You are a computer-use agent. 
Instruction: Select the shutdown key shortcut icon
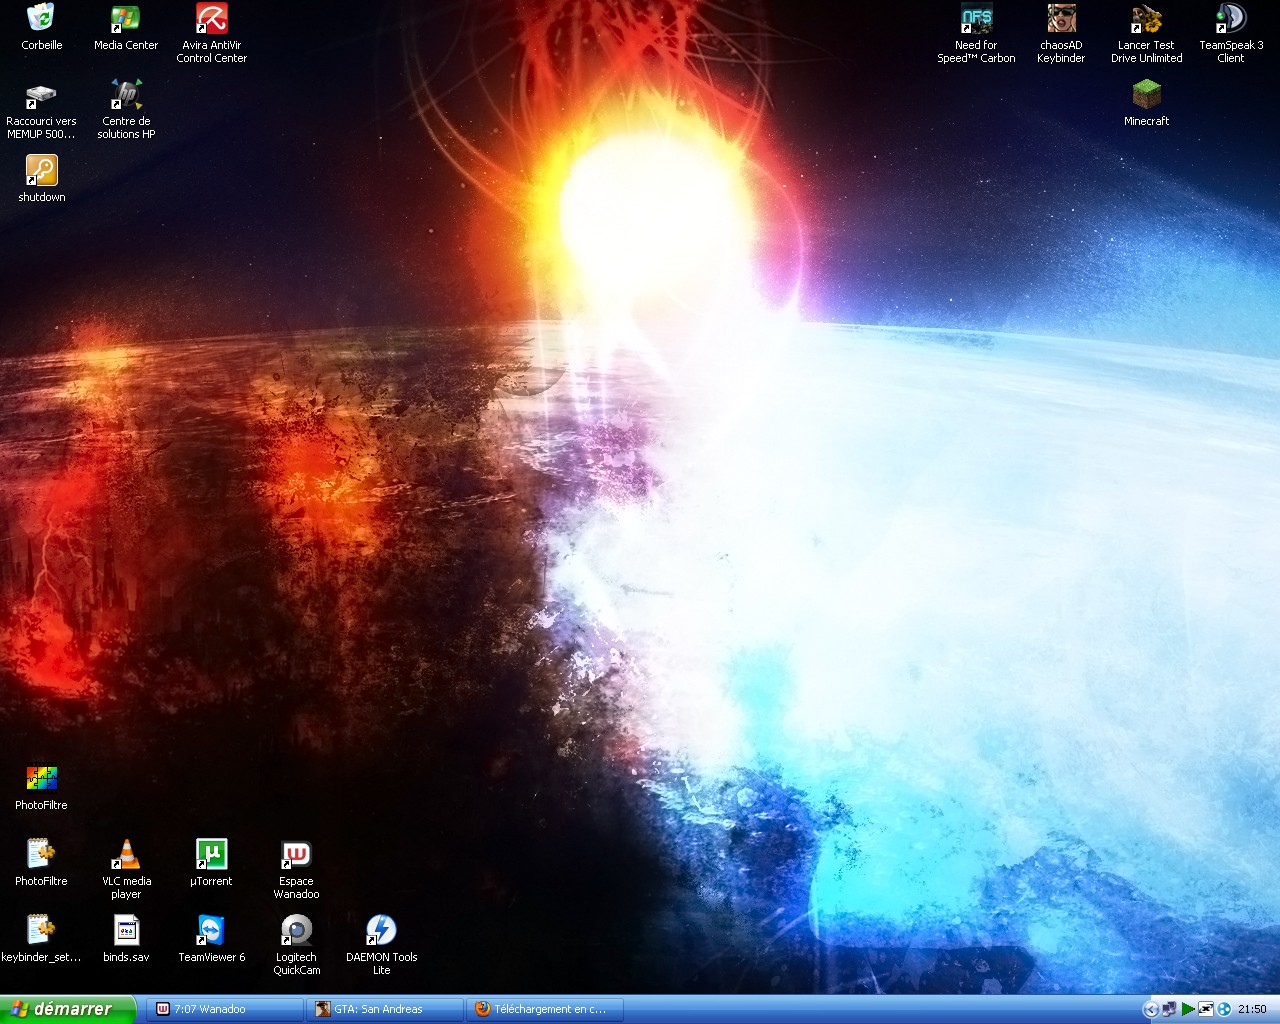coord(41,179)
